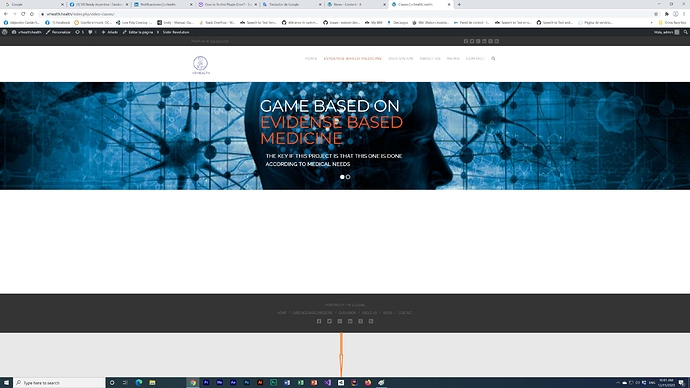690x388 pixels.
Task: Open the Chrome extensions puzzle icon
Action: (x=667, y=14)
